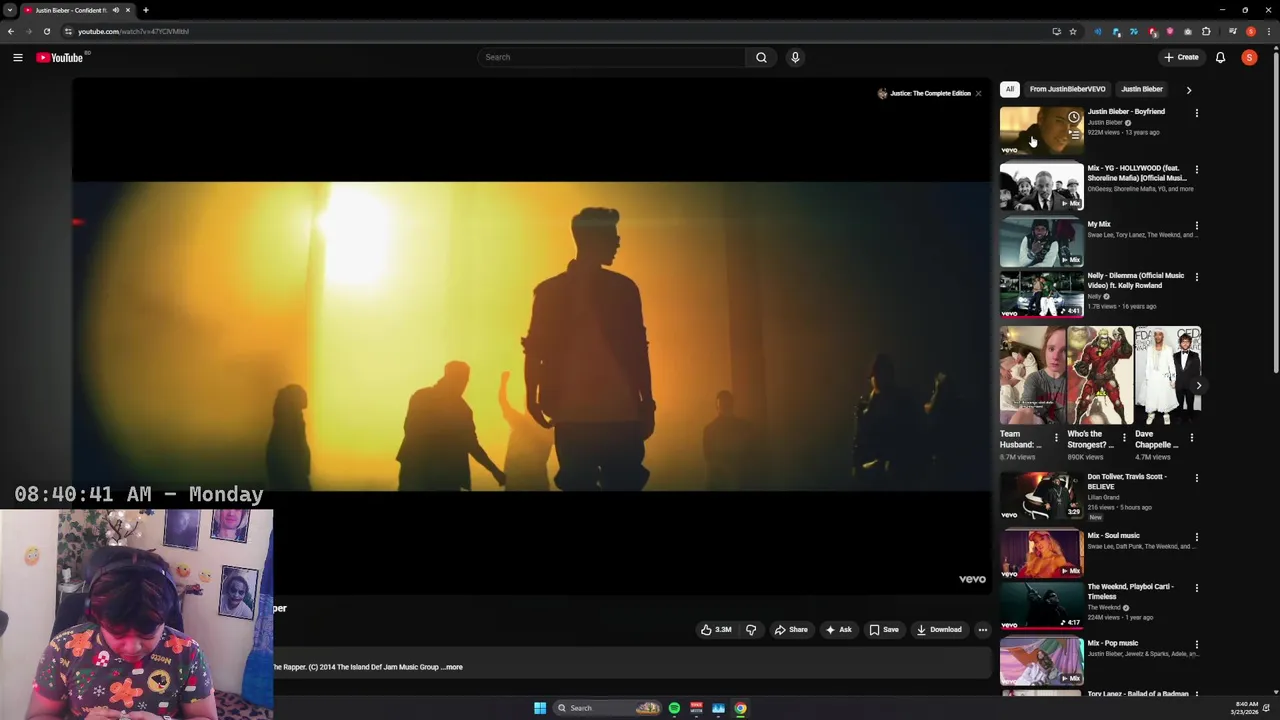
Task: Open Don Toliver BELIEVE thumbnail
Action: 1041,495
